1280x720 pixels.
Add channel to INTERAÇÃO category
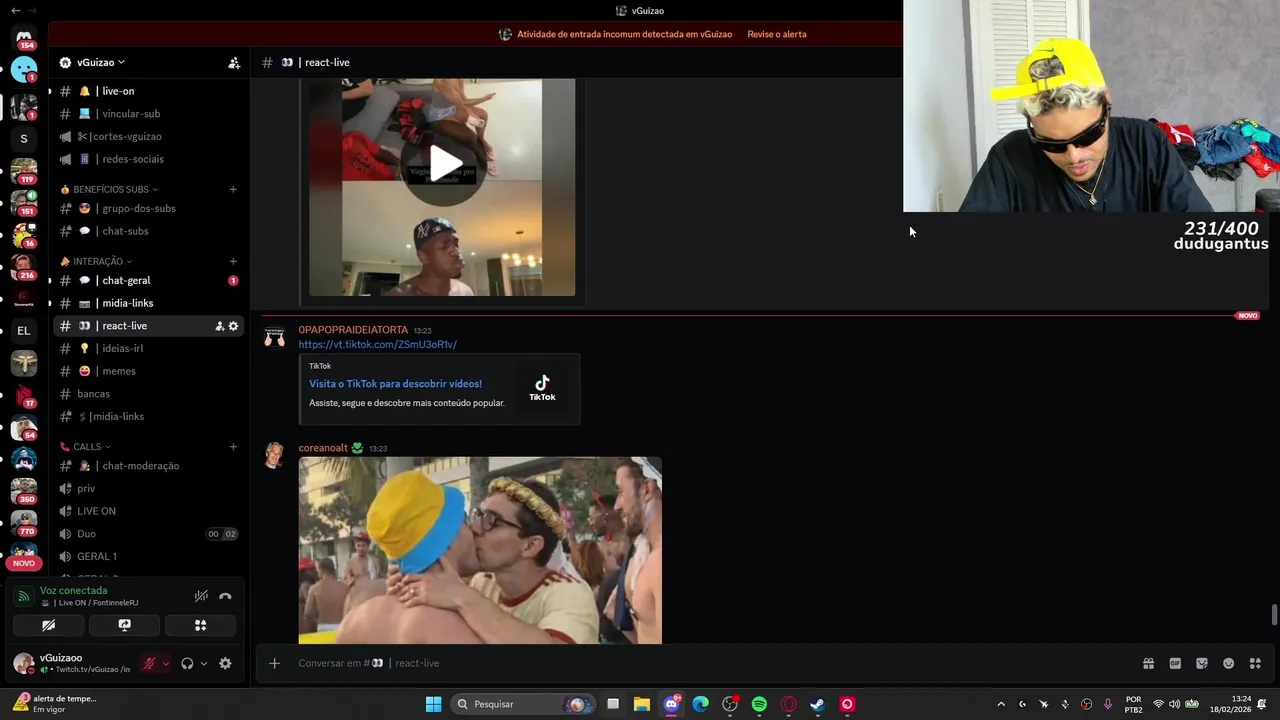[233, 261]
